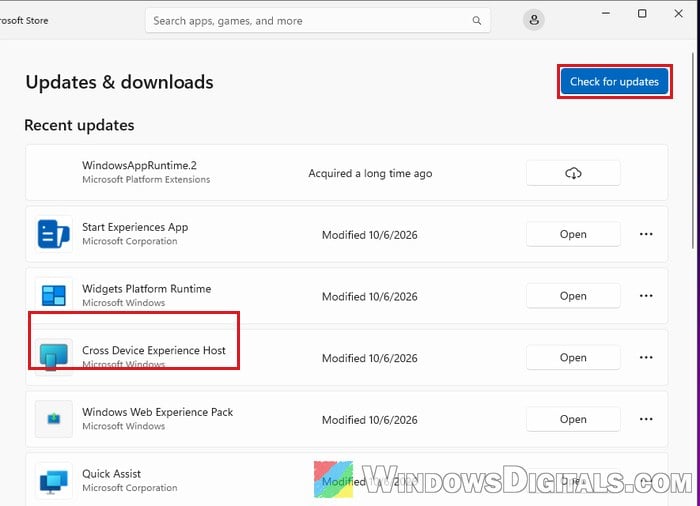700x506 pixels.
Task: Click the search magnifier icon
Action: click(x=476, y=21)
